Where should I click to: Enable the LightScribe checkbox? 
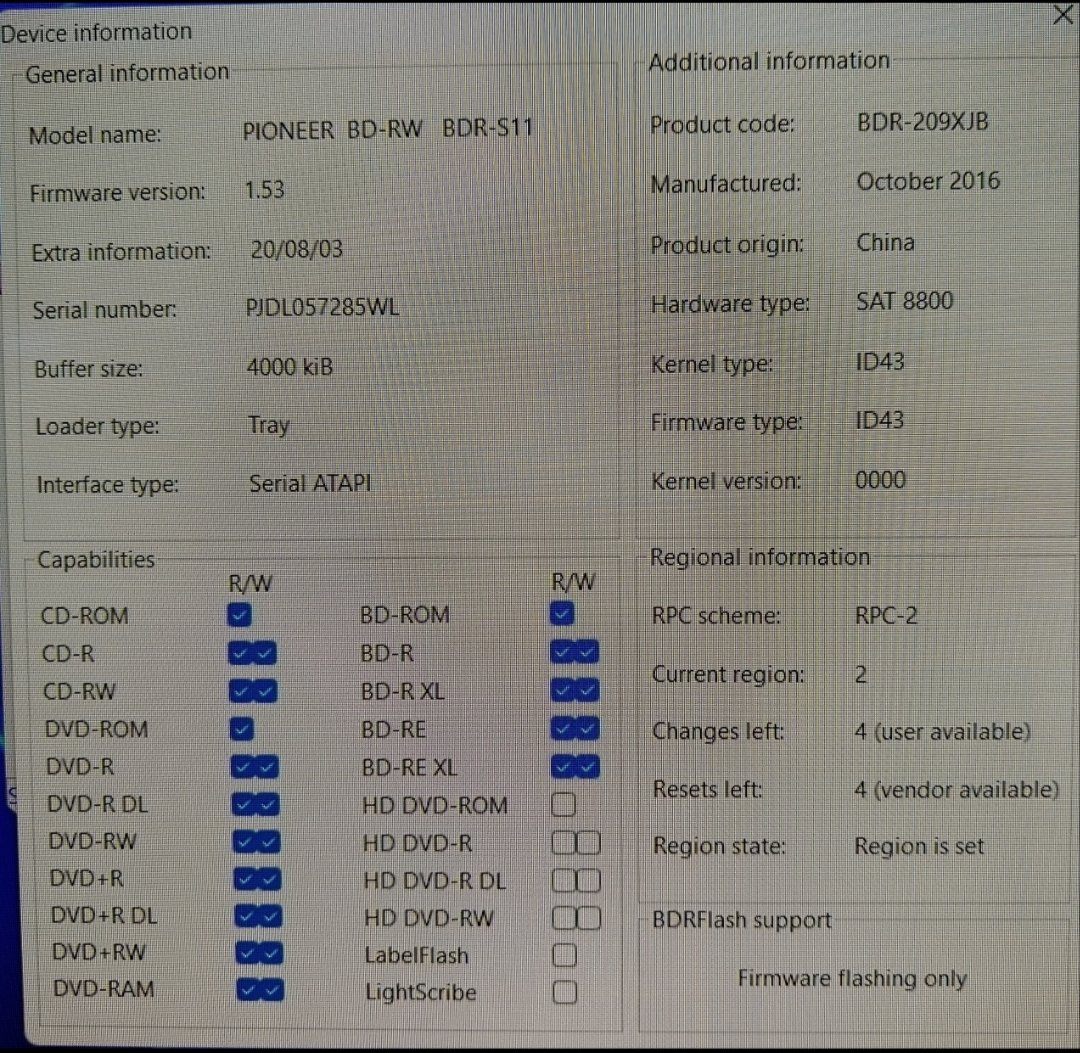565,992
